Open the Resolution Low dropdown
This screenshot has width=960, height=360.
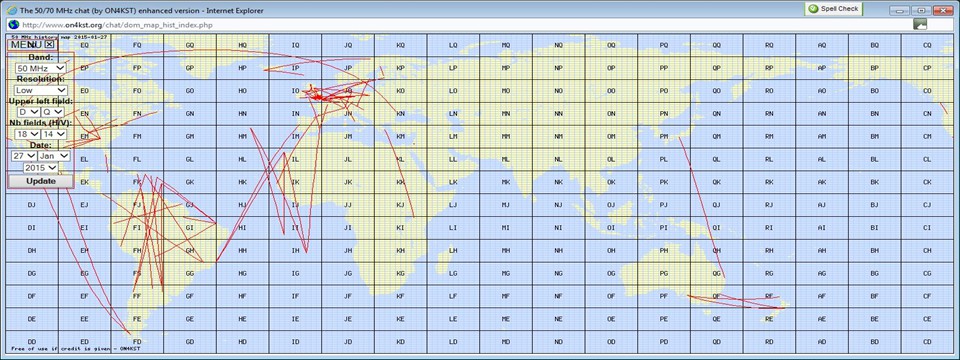(x=41, y=90)
